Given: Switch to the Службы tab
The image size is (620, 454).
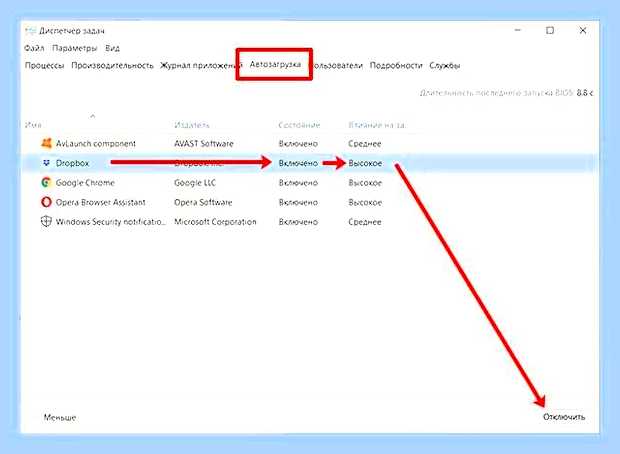Looking at the screenshot, I should [x=445, y=66].
